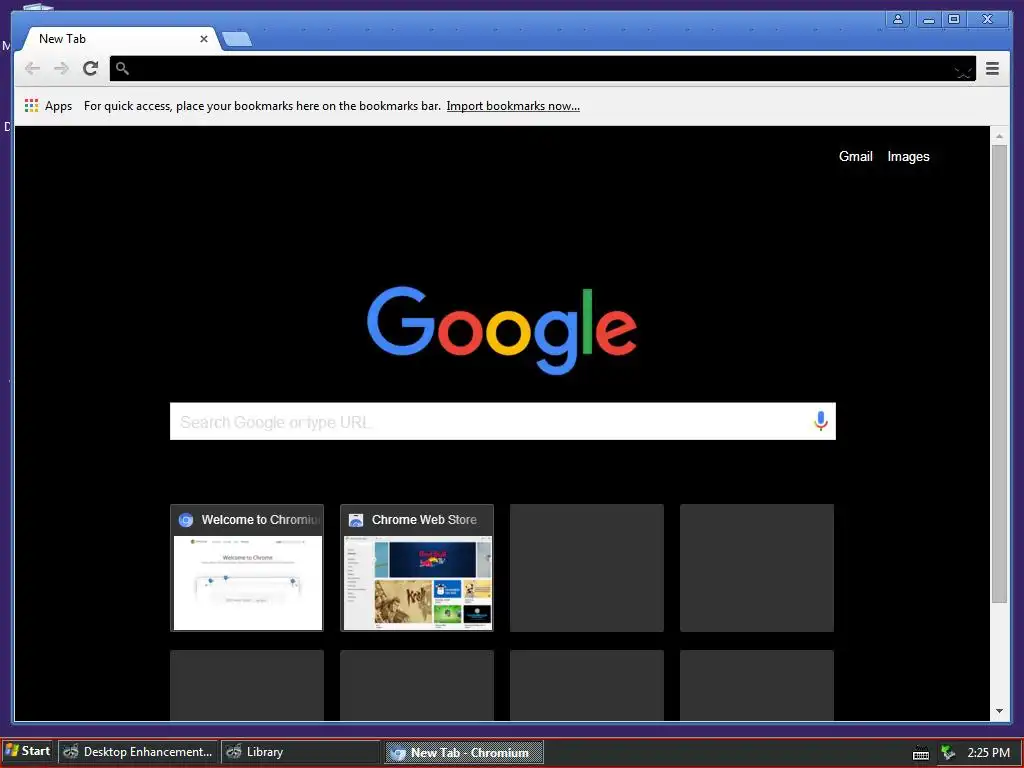1024x768 pixels.
Task: Open the Welcome to Chromium thumbnail
Action: pyautogui.click(x=247, y=568)
